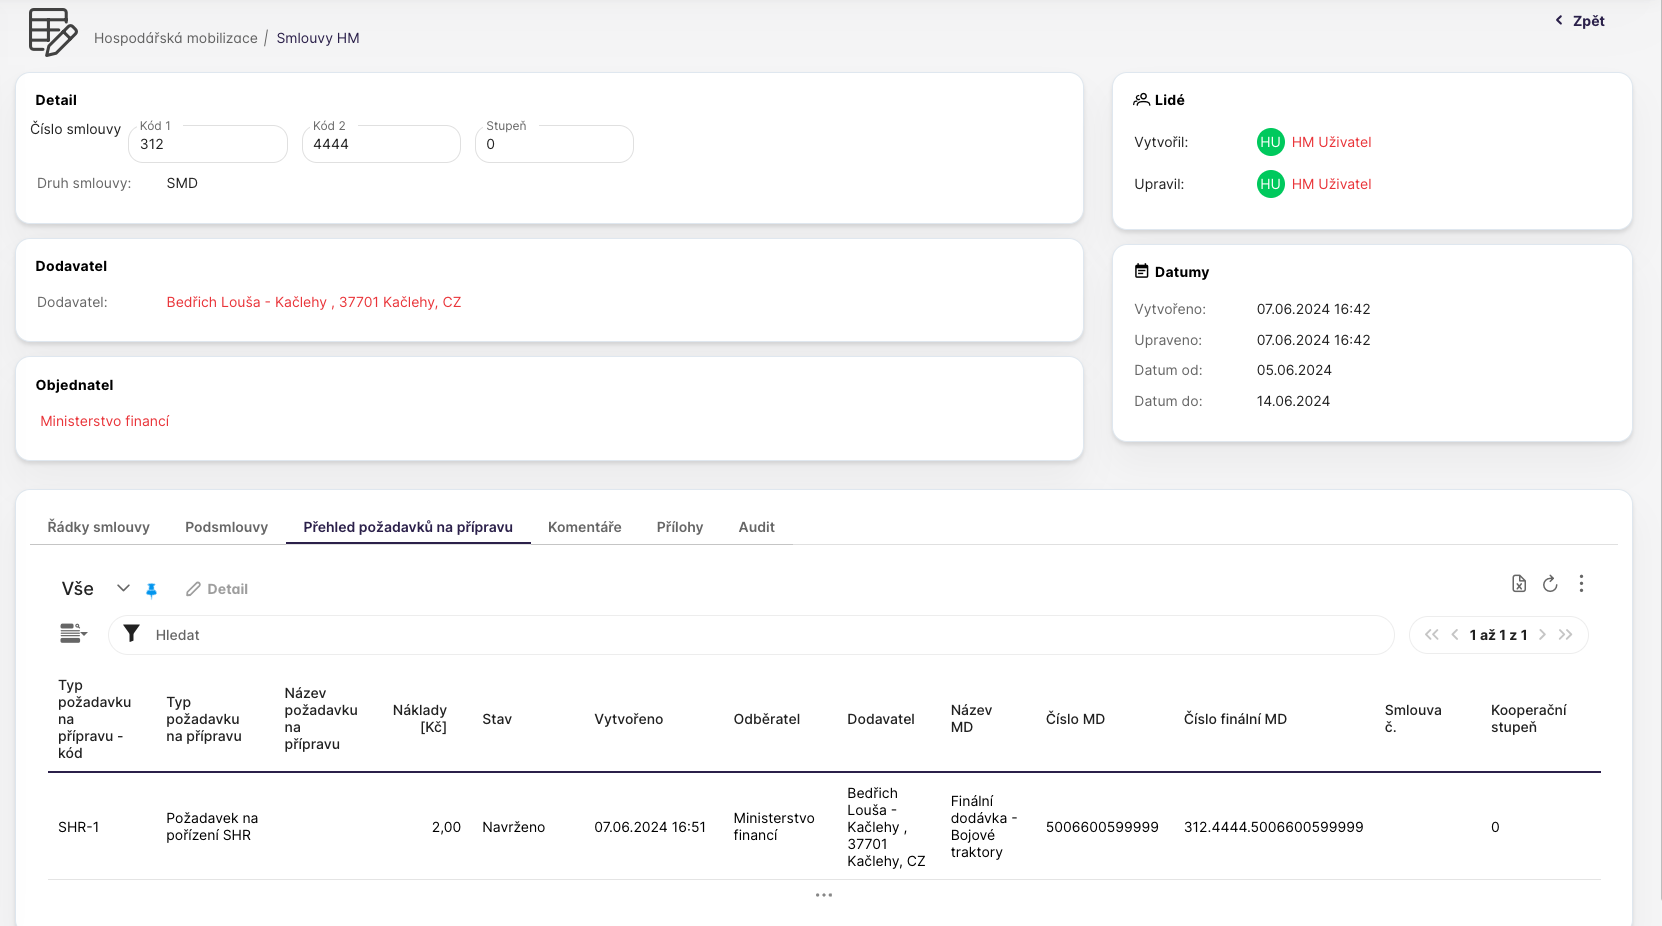Open the row display settings dropdown
The height and width of the screenshot is (926, 1662).
(73, 633)
